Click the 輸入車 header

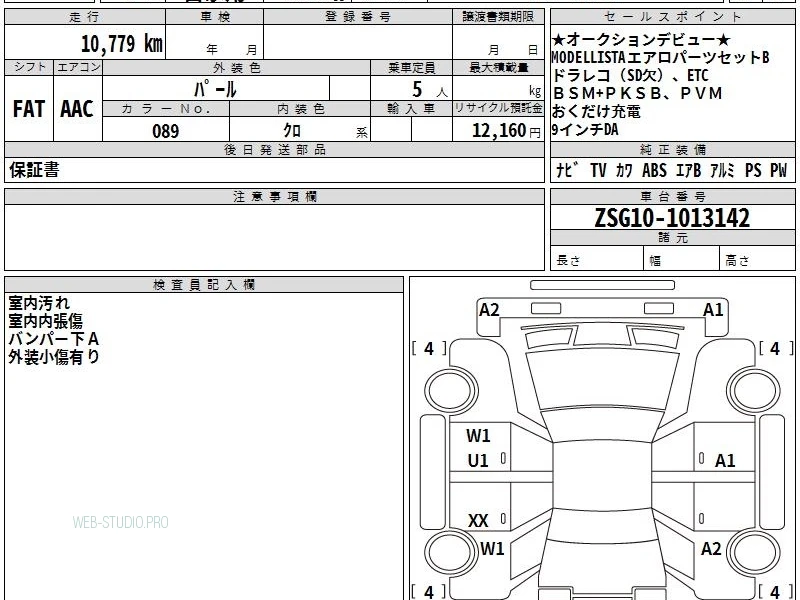pos(411,109)
